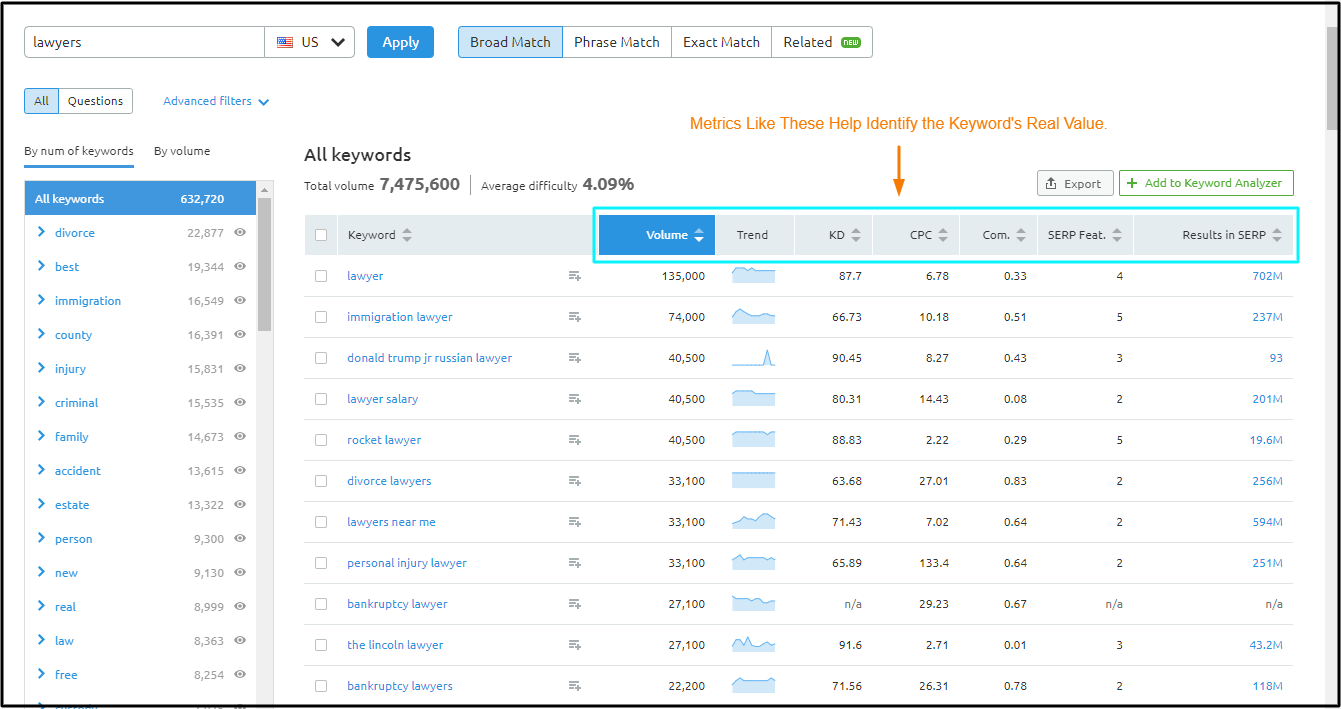Select the By volume grouping tab
Screen dimensions: 1341x709
click(182, 151)
